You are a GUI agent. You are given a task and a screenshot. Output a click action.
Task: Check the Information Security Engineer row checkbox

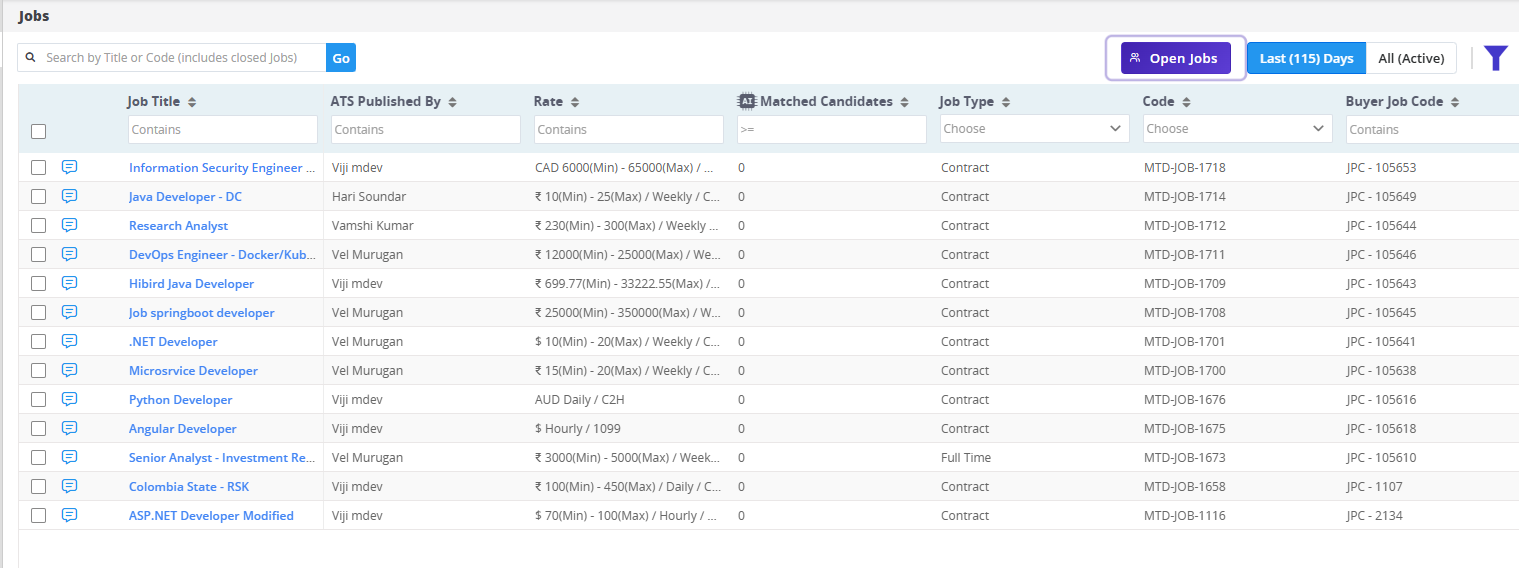(38, 168)
